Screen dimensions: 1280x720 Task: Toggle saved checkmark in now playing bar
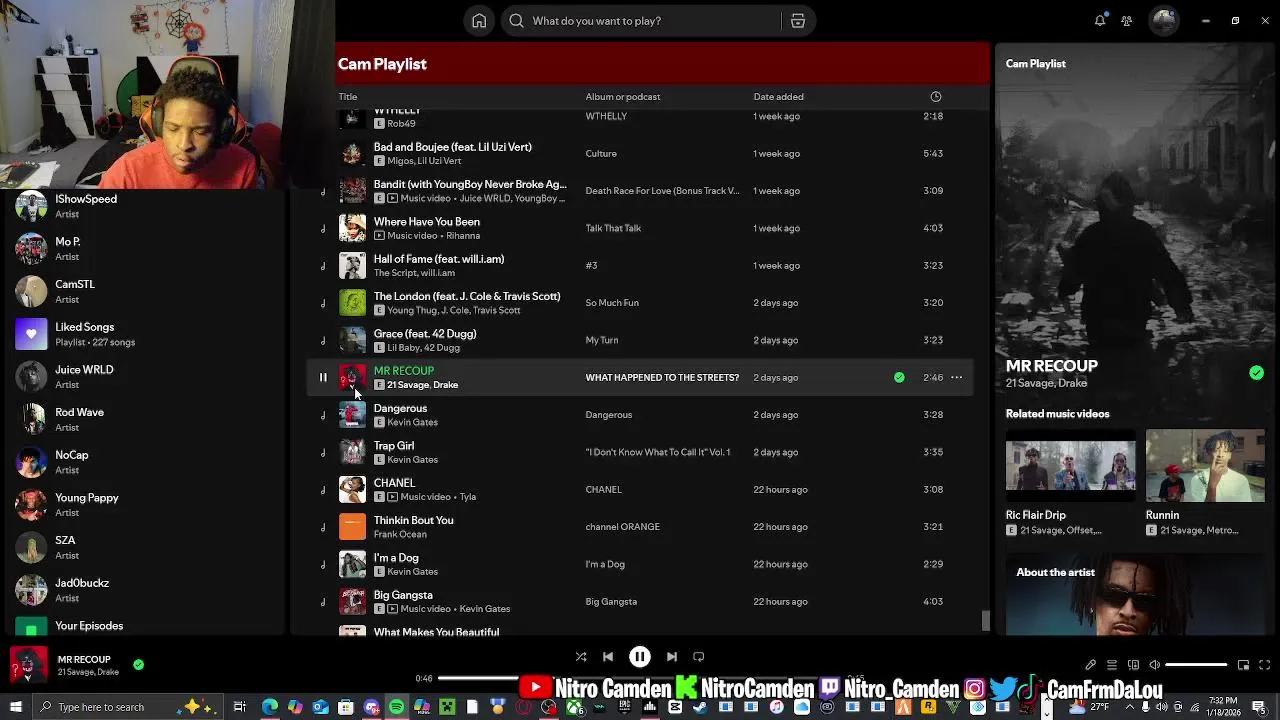pyautogui.click(x=139, y=664)
